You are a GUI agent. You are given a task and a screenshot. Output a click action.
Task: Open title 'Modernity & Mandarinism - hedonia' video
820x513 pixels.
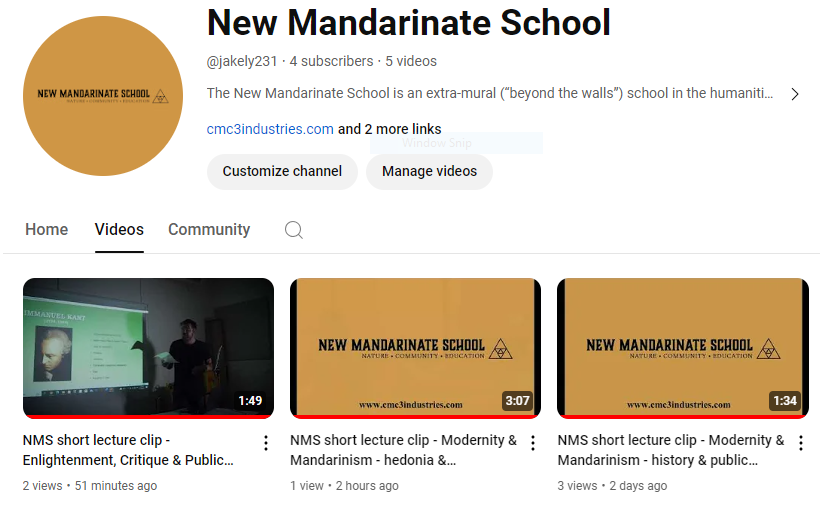[x=403, y=450]
